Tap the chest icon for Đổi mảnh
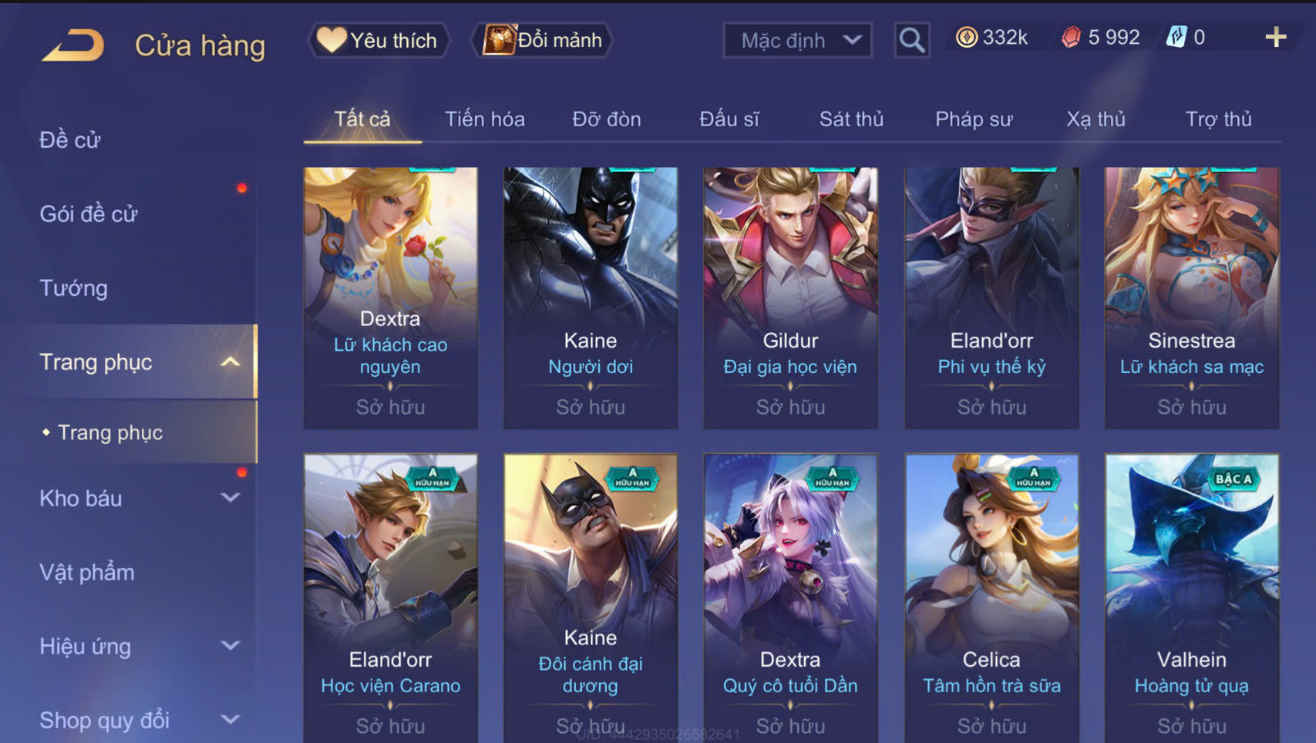Viewport: 1316px width, 743px height. click(499, 40)
